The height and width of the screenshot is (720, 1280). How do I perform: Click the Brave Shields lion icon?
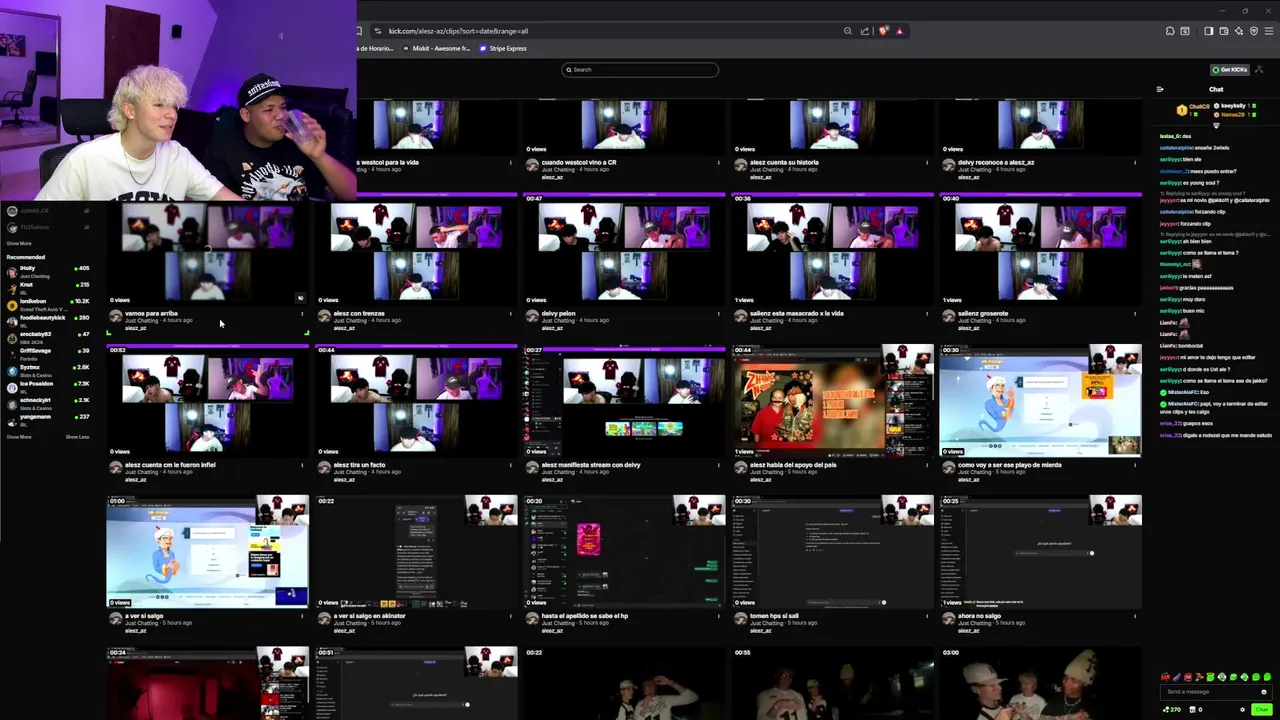[x=883, y=31]
